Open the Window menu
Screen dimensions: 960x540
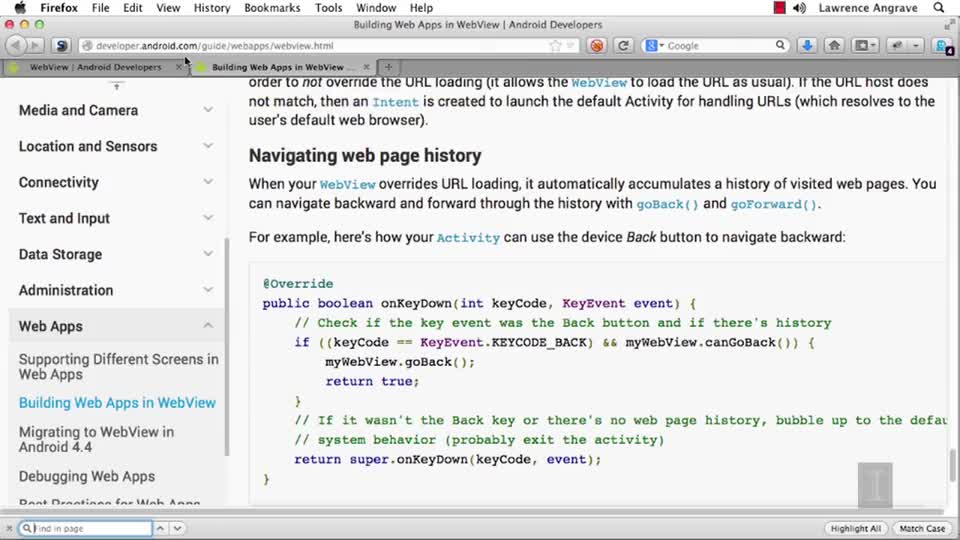pyautogui.click(x=376, y=8)
